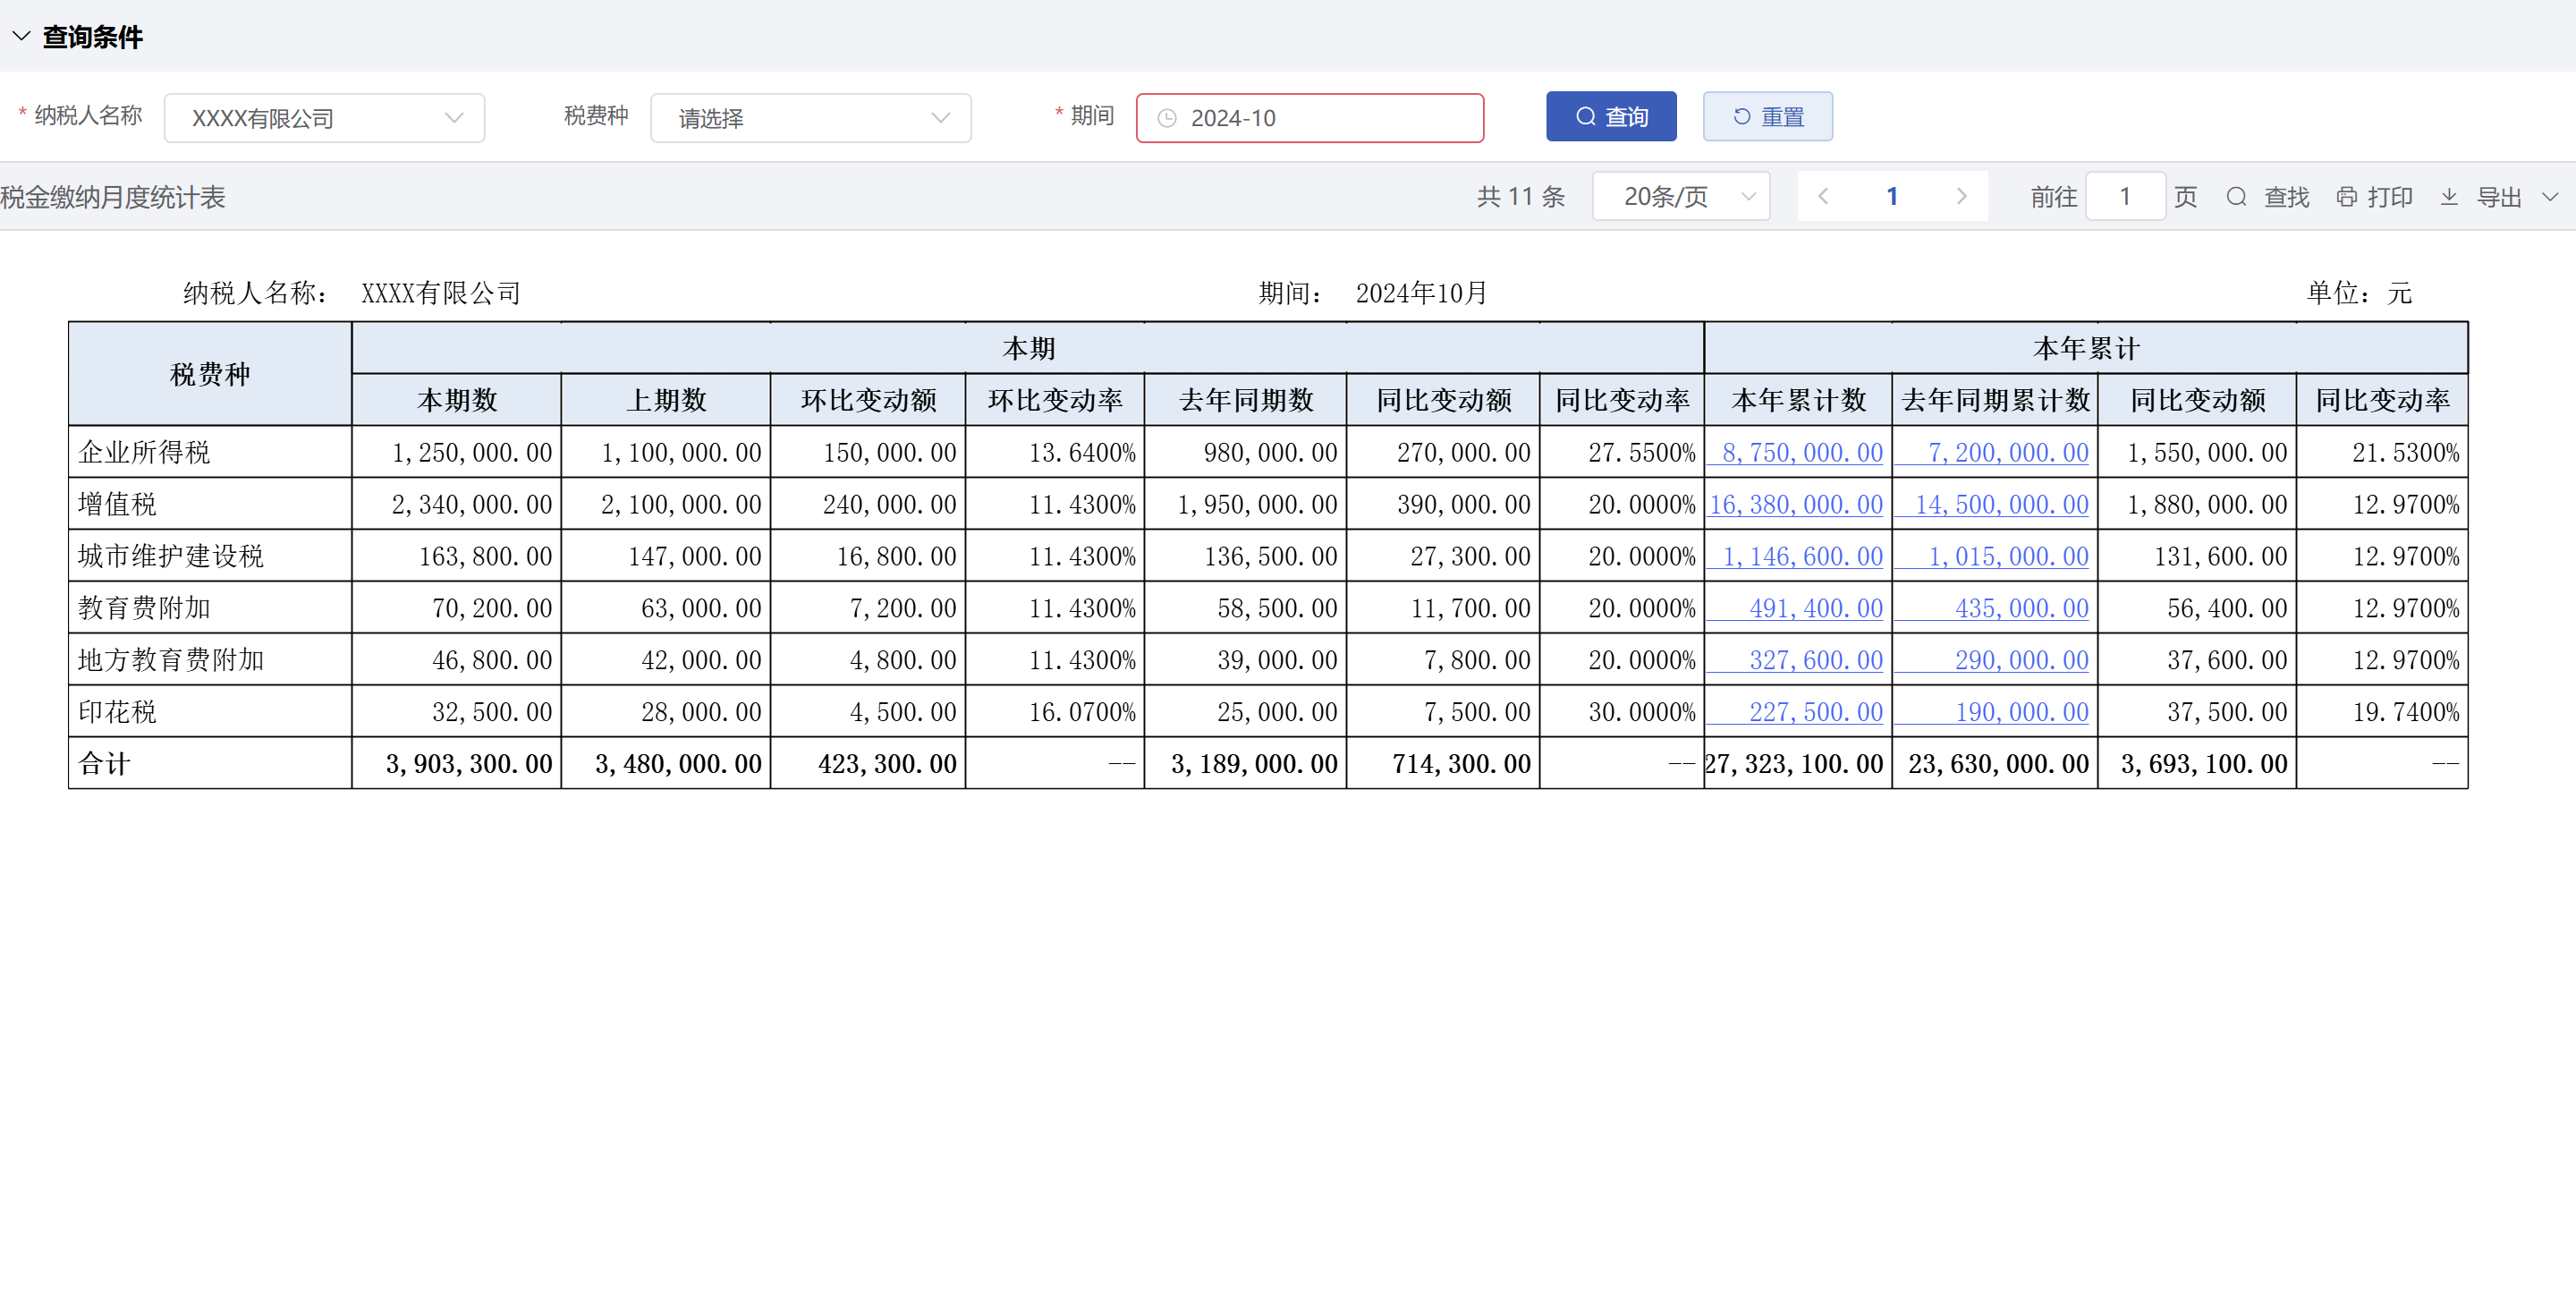Open 印花税 link 227,500.00

1816,712
